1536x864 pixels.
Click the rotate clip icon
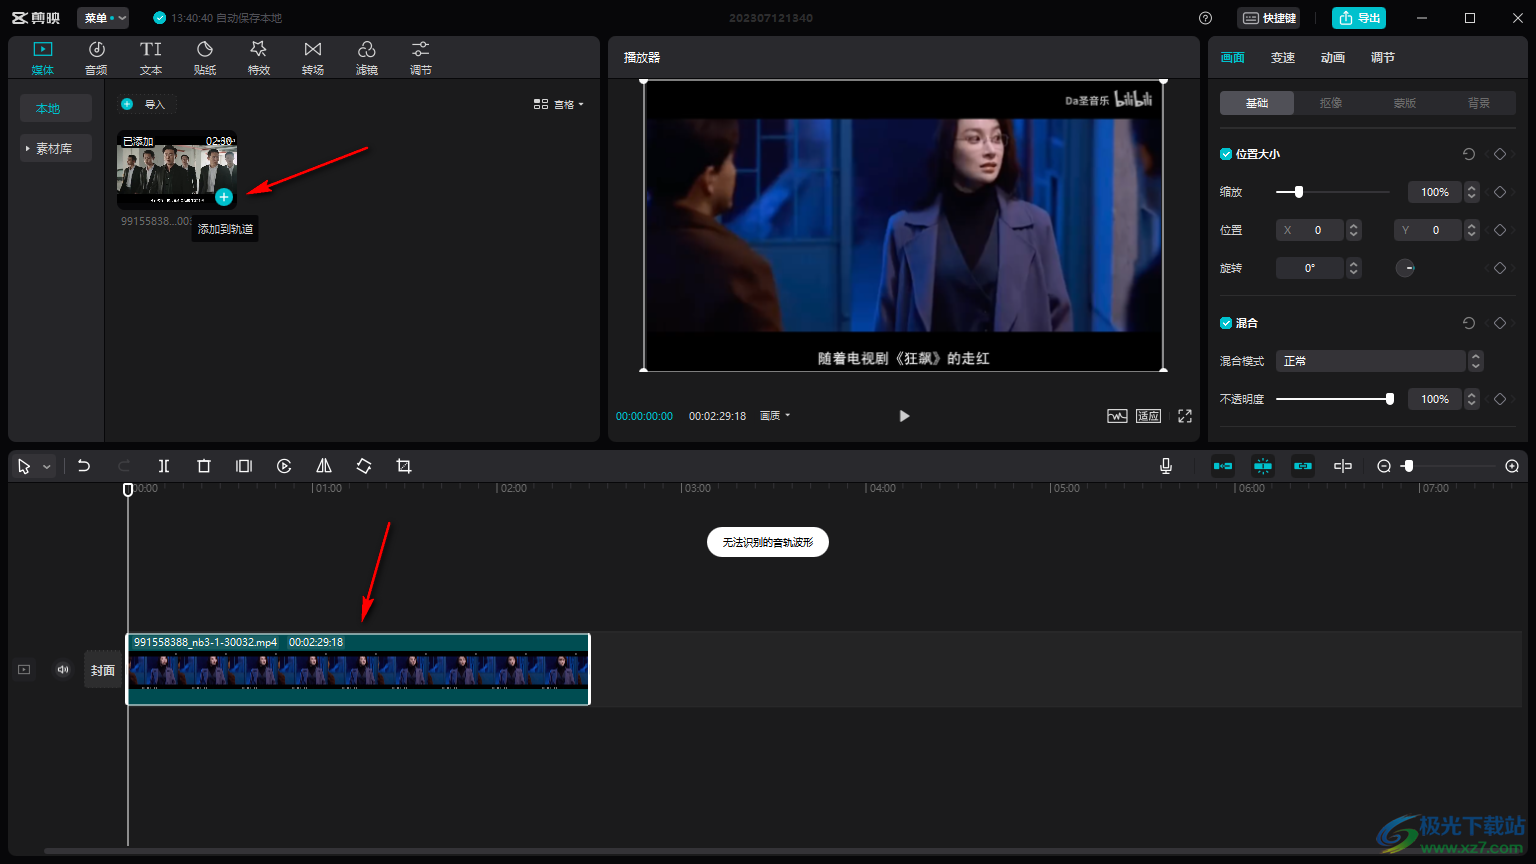point(364,466)
